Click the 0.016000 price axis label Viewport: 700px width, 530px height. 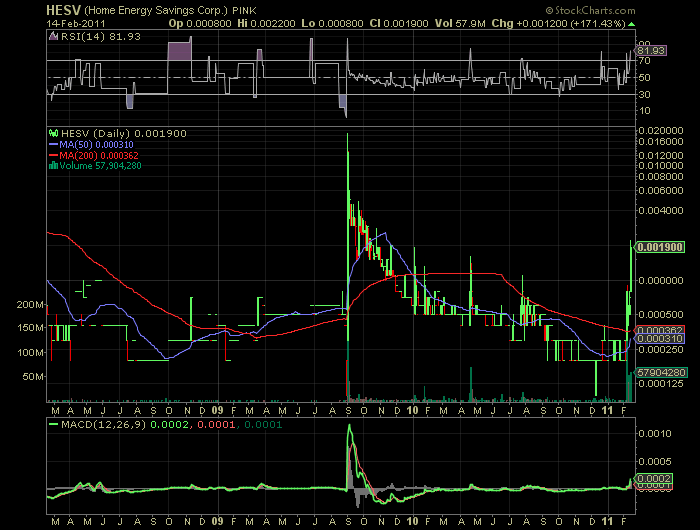661,142
